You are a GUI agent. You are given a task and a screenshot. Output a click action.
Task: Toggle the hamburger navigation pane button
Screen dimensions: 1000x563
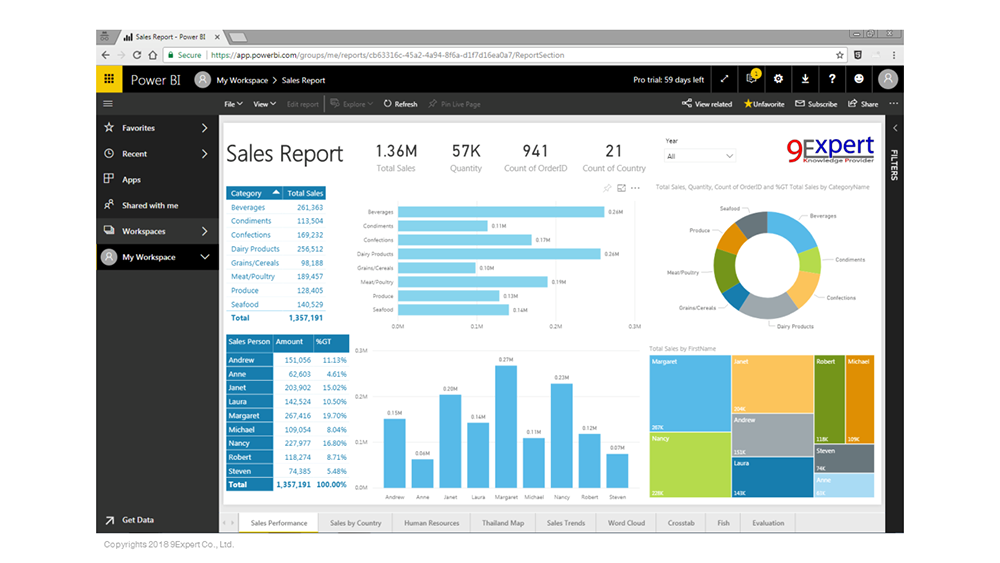[x=108, y=104]
